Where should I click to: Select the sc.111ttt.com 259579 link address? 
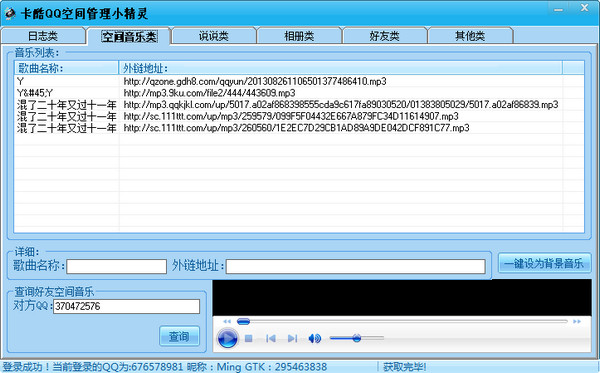pyautogui.click(x=291, y=116)
